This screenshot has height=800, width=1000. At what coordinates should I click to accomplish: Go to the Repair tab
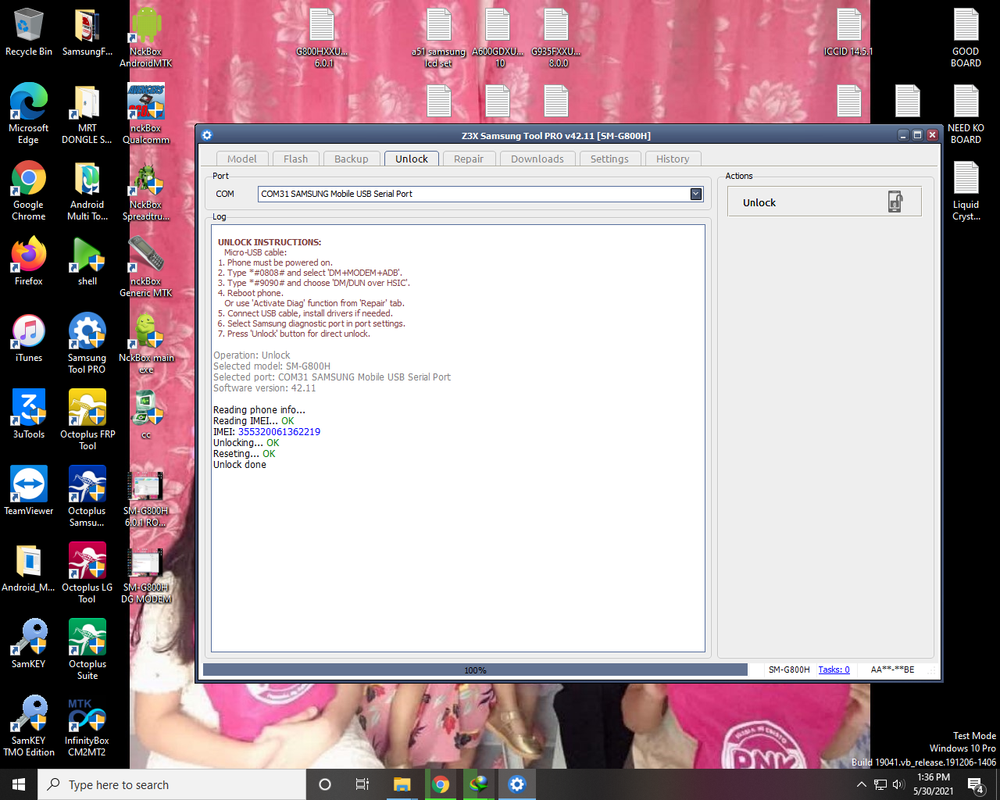[469, 159]
